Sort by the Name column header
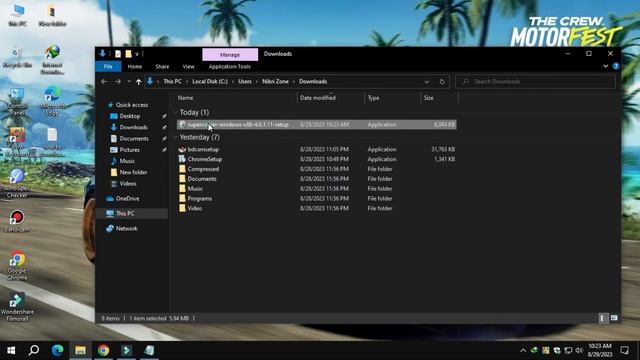The width and height of the screenshot is (640, 360). [x=186, y=98]
